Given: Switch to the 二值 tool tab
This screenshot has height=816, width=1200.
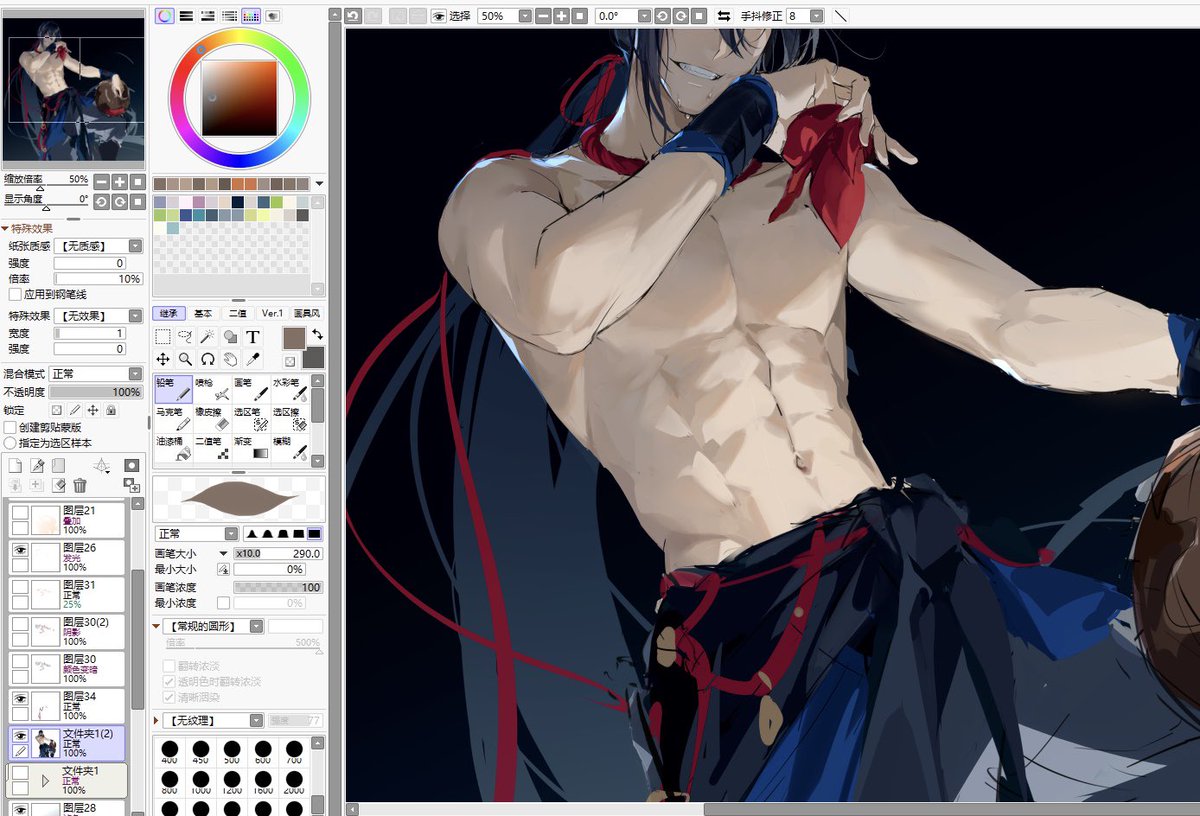Looking at the screenshot, I should [237, 313].
